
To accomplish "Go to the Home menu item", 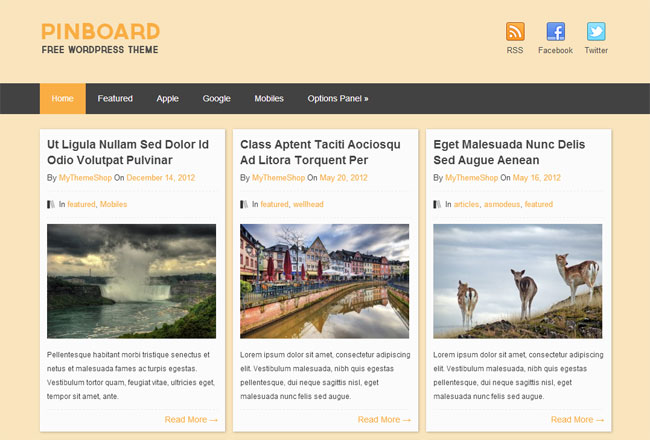I will point(63,98).
